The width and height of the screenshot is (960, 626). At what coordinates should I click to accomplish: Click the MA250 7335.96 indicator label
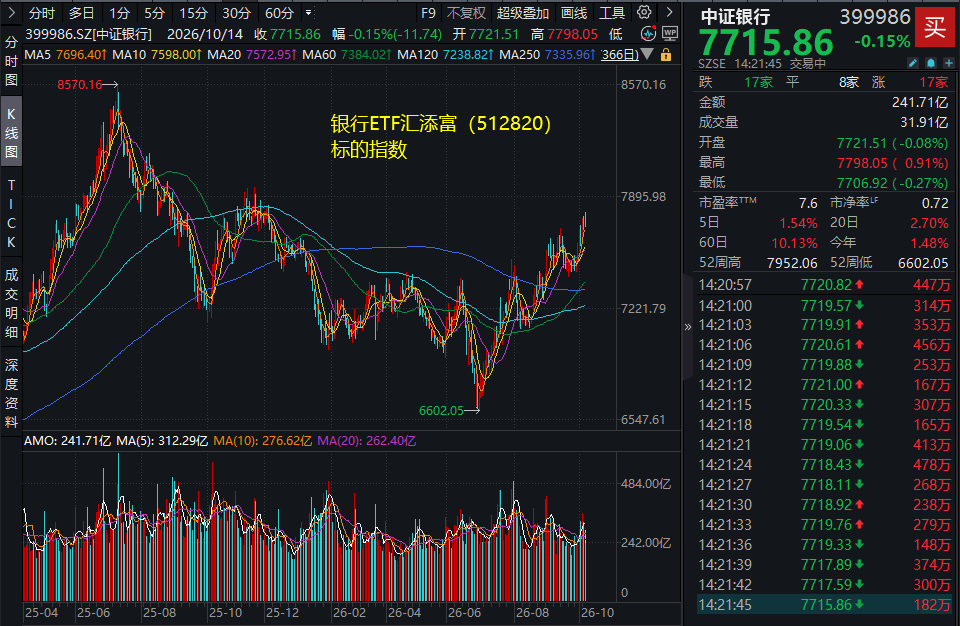(547, 55)
